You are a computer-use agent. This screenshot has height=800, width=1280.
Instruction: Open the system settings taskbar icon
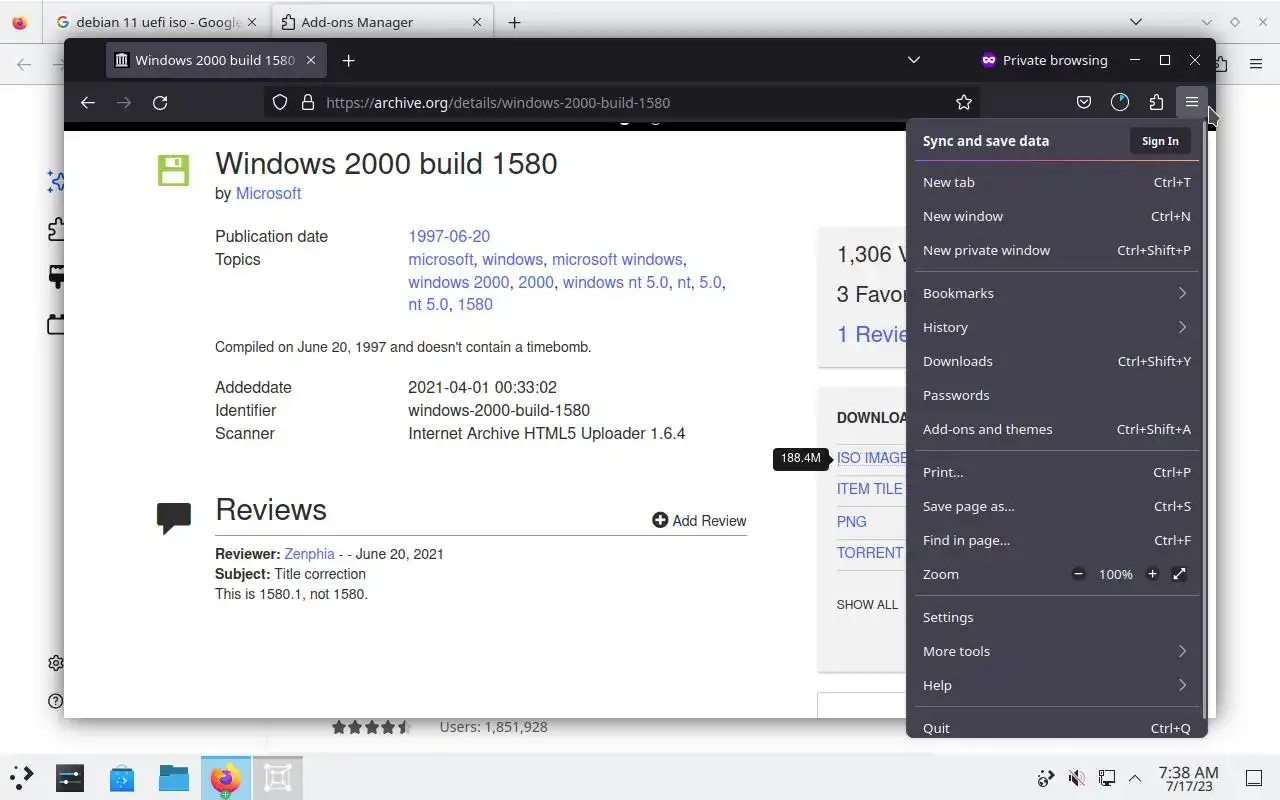70,777
